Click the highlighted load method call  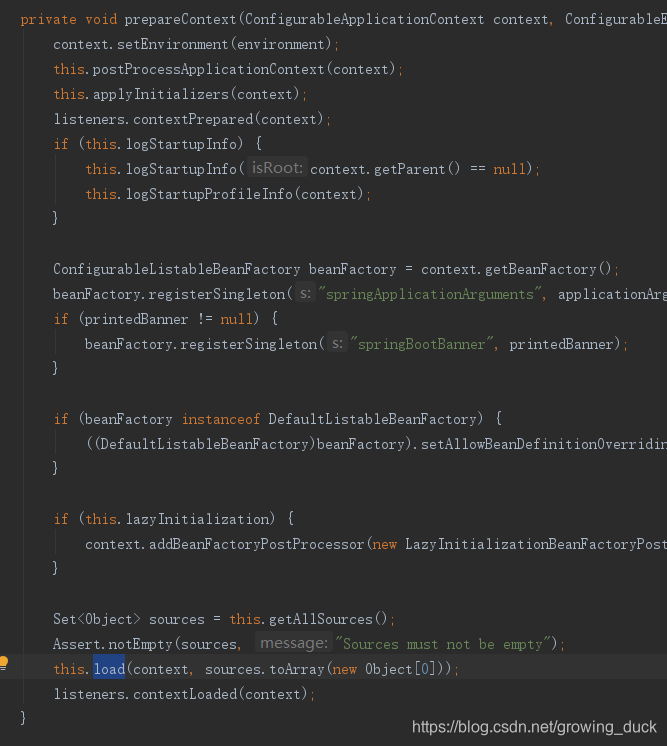[x=109, y=669]
